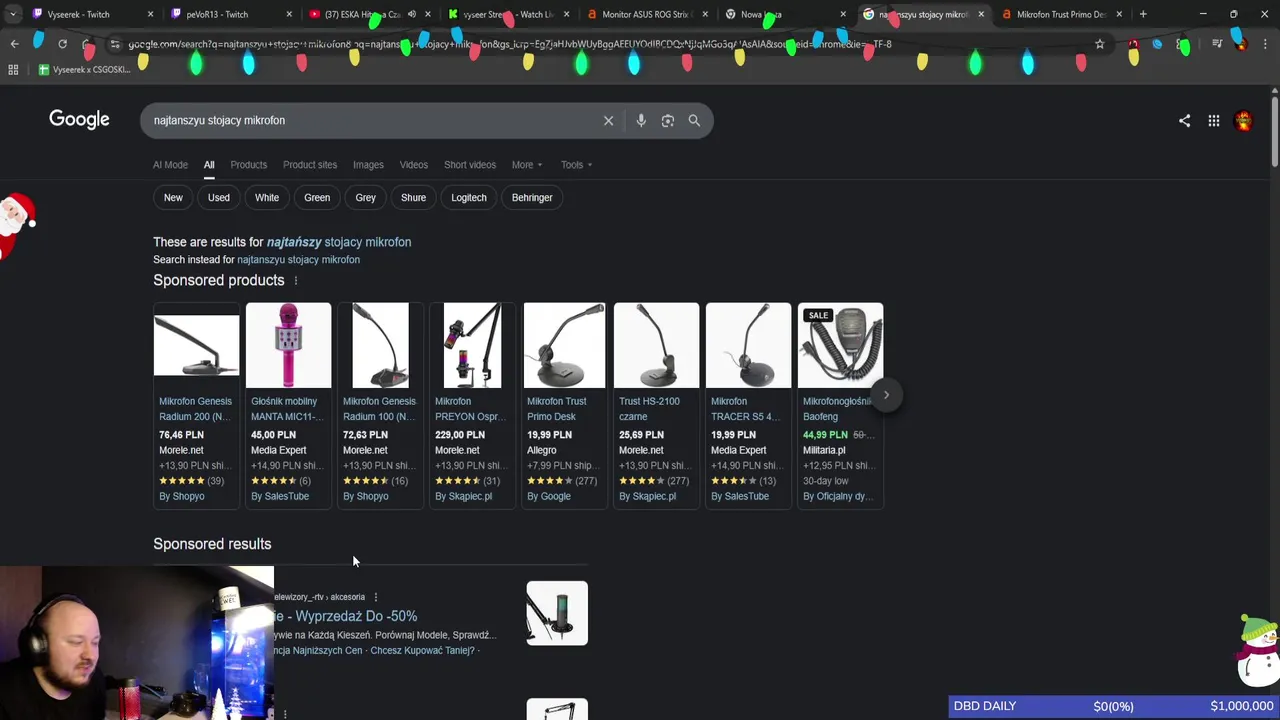Navigate back in browser
This screenshot has height=720, width=1280.
[14, 44]
